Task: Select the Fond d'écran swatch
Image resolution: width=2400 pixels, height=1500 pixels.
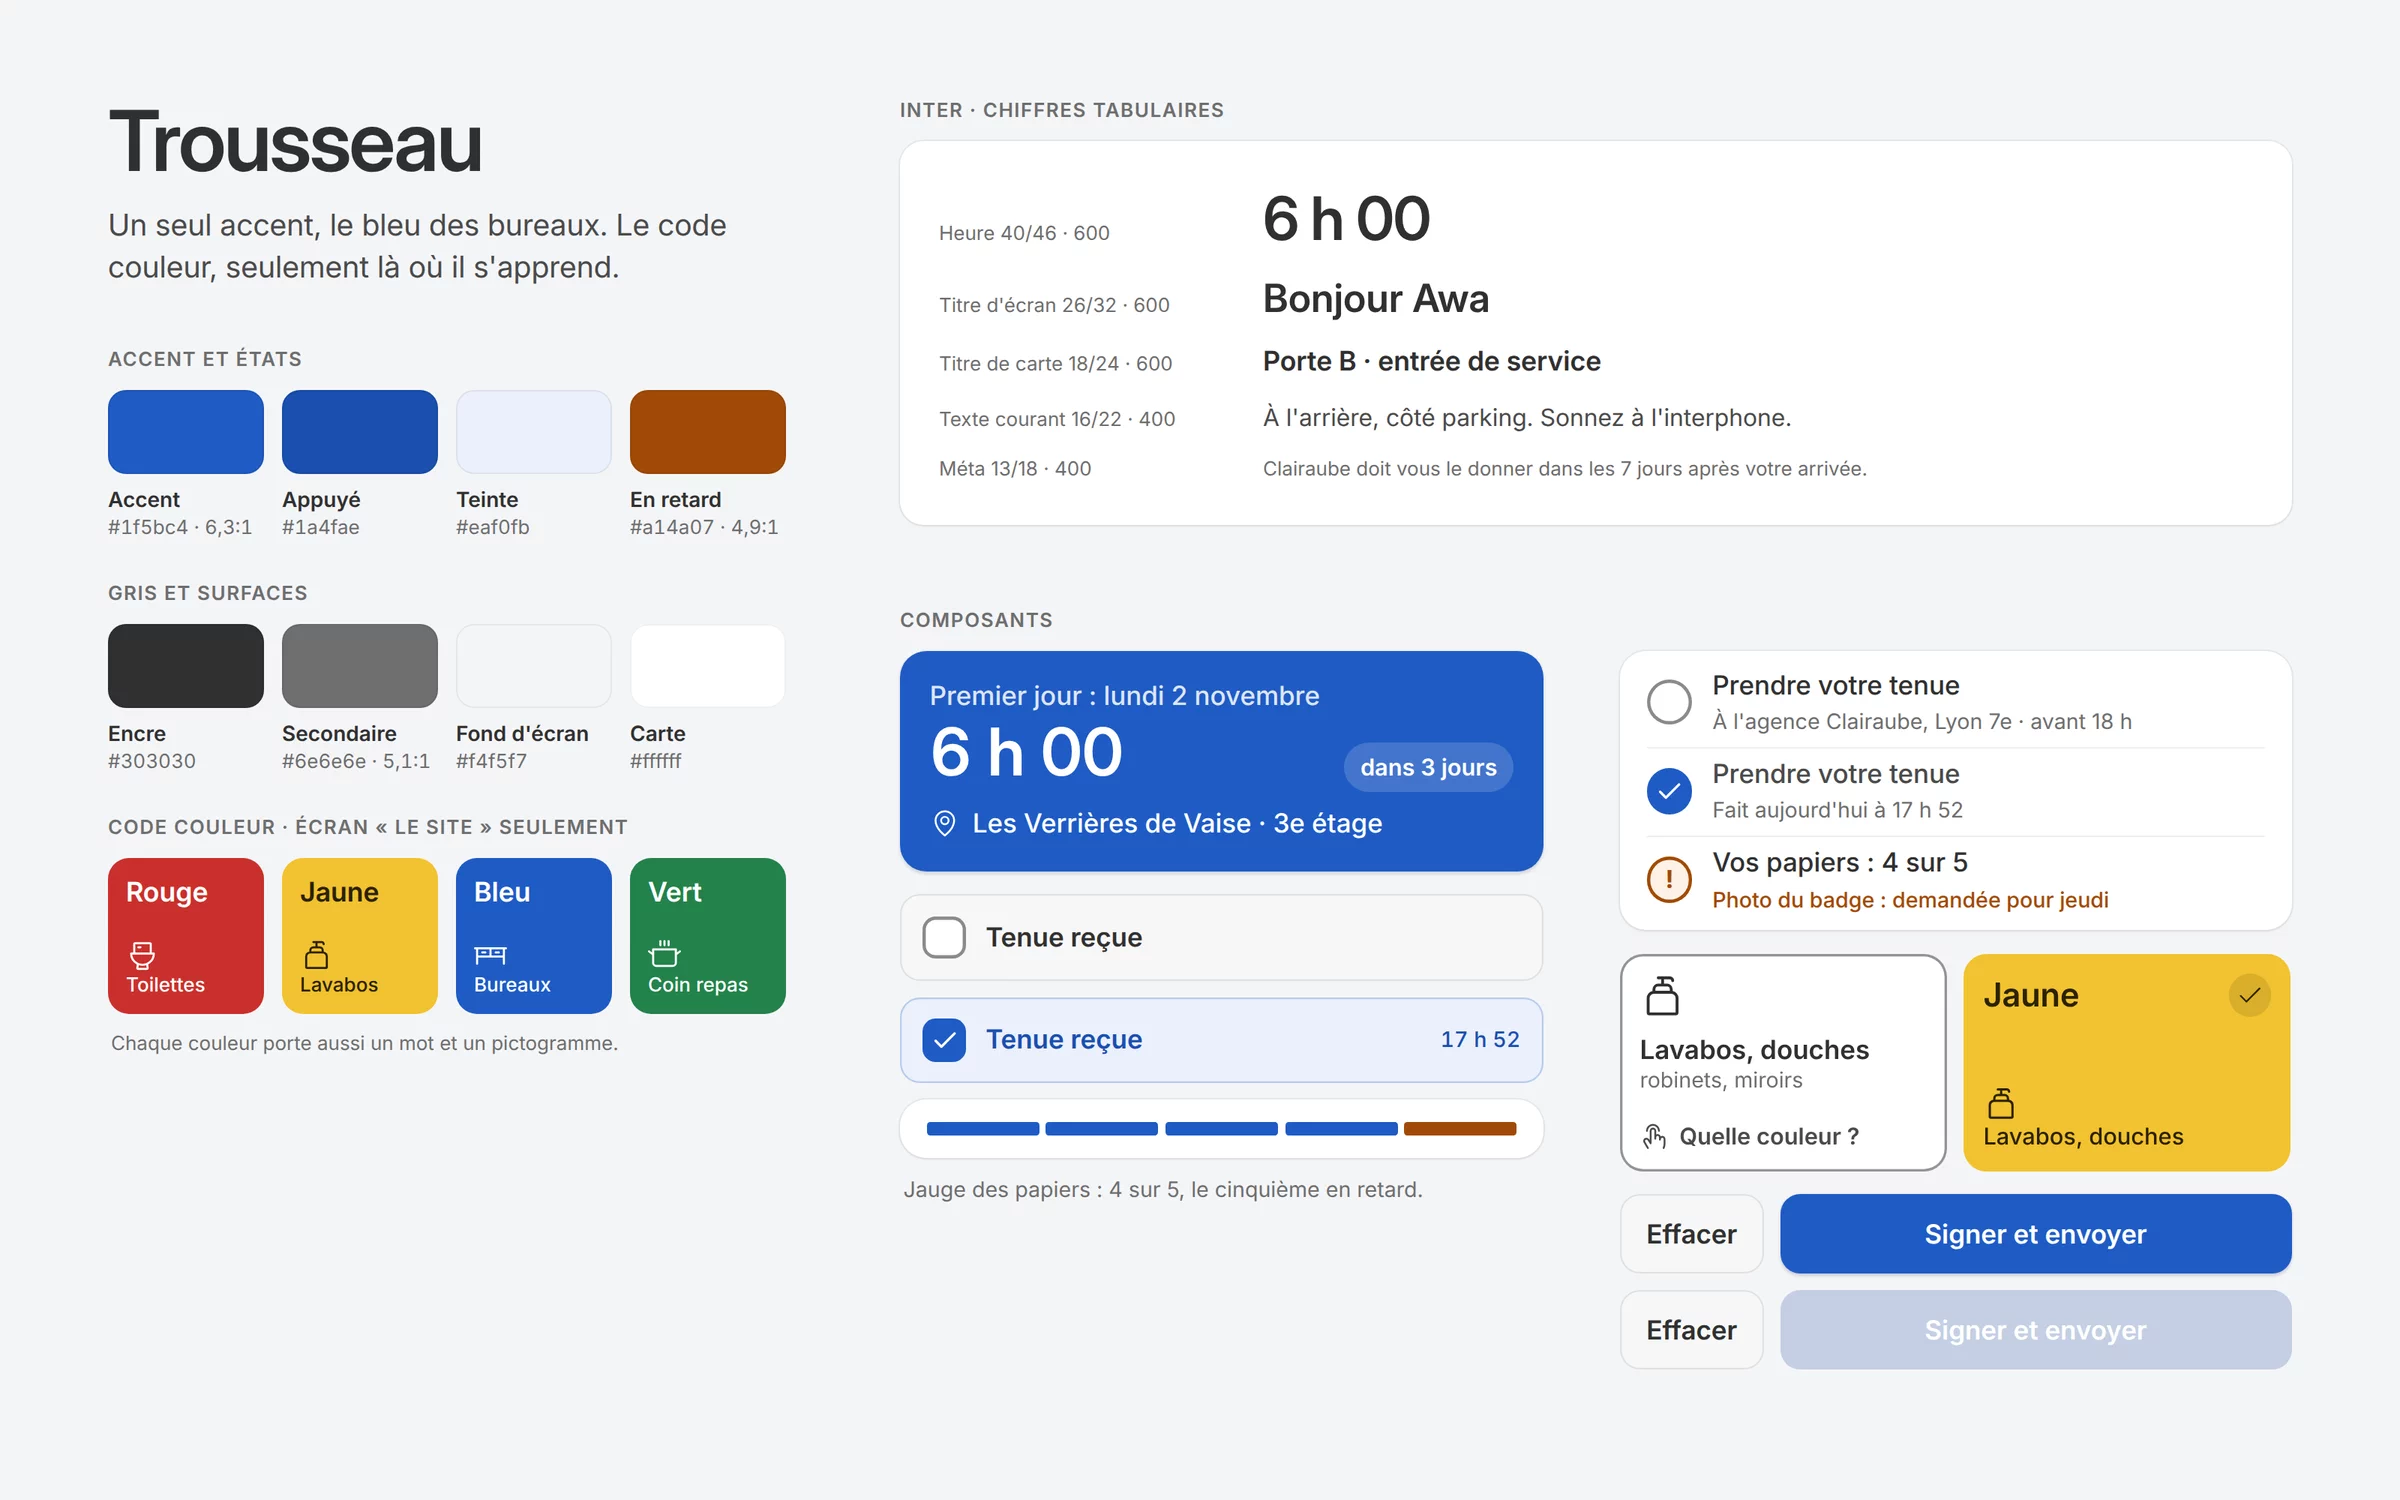Action: point(534,666)
